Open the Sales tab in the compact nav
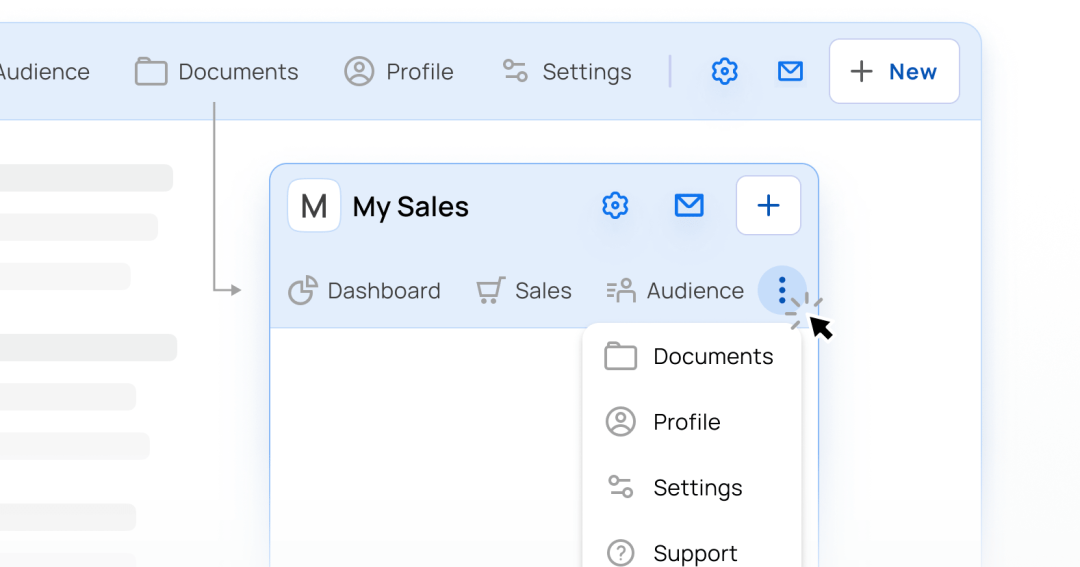This screenshot has width=1080, height=567. pyautogui.click(x=523, y=290)
